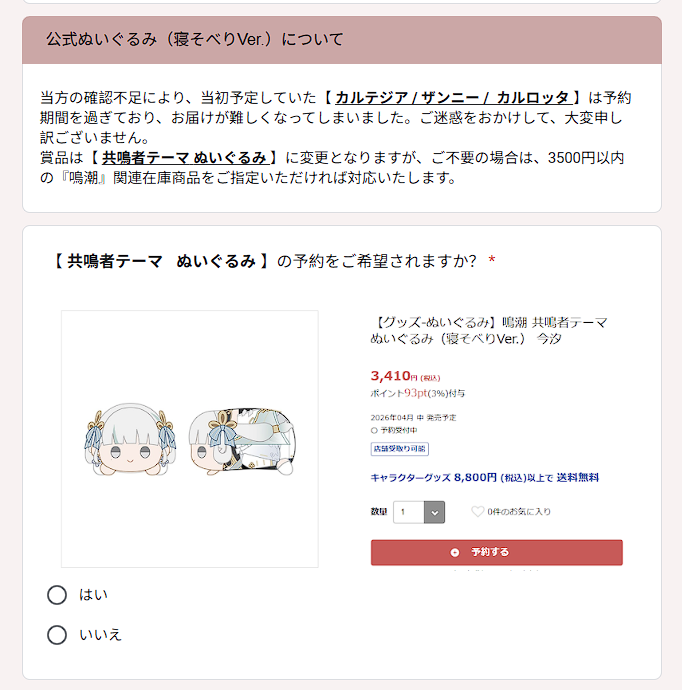Click the カルテジア / ザンニー / カルロッタ underlined text
This screenshot has height=690, width=682.
453,97
